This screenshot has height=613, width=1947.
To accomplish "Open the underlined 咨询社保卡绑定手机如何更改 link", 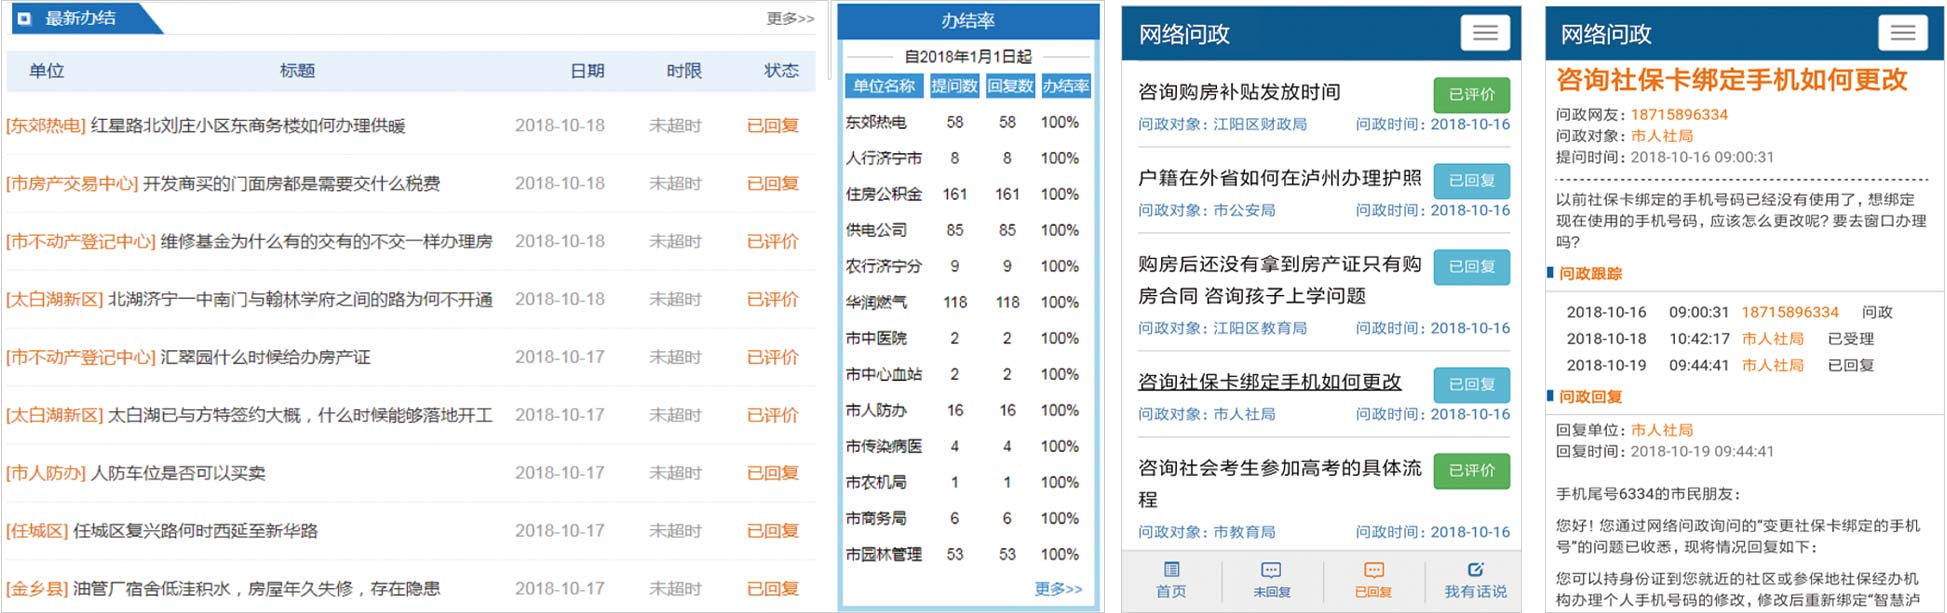I will (1269, 382).
